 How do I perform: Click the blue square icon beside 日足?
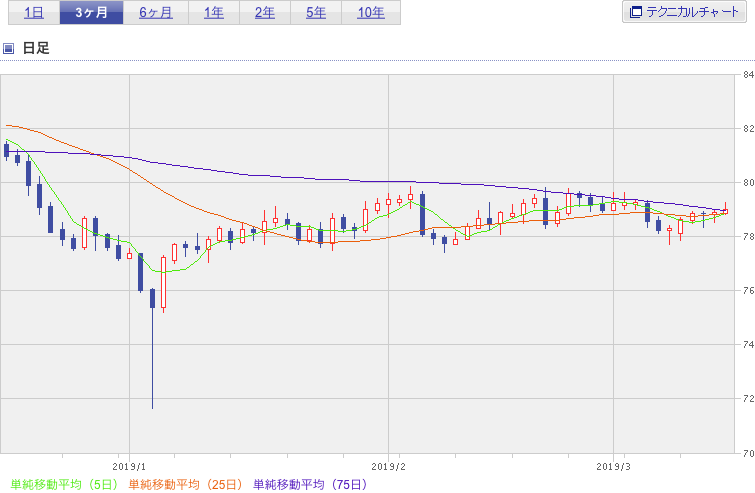(x=8, y=48)
